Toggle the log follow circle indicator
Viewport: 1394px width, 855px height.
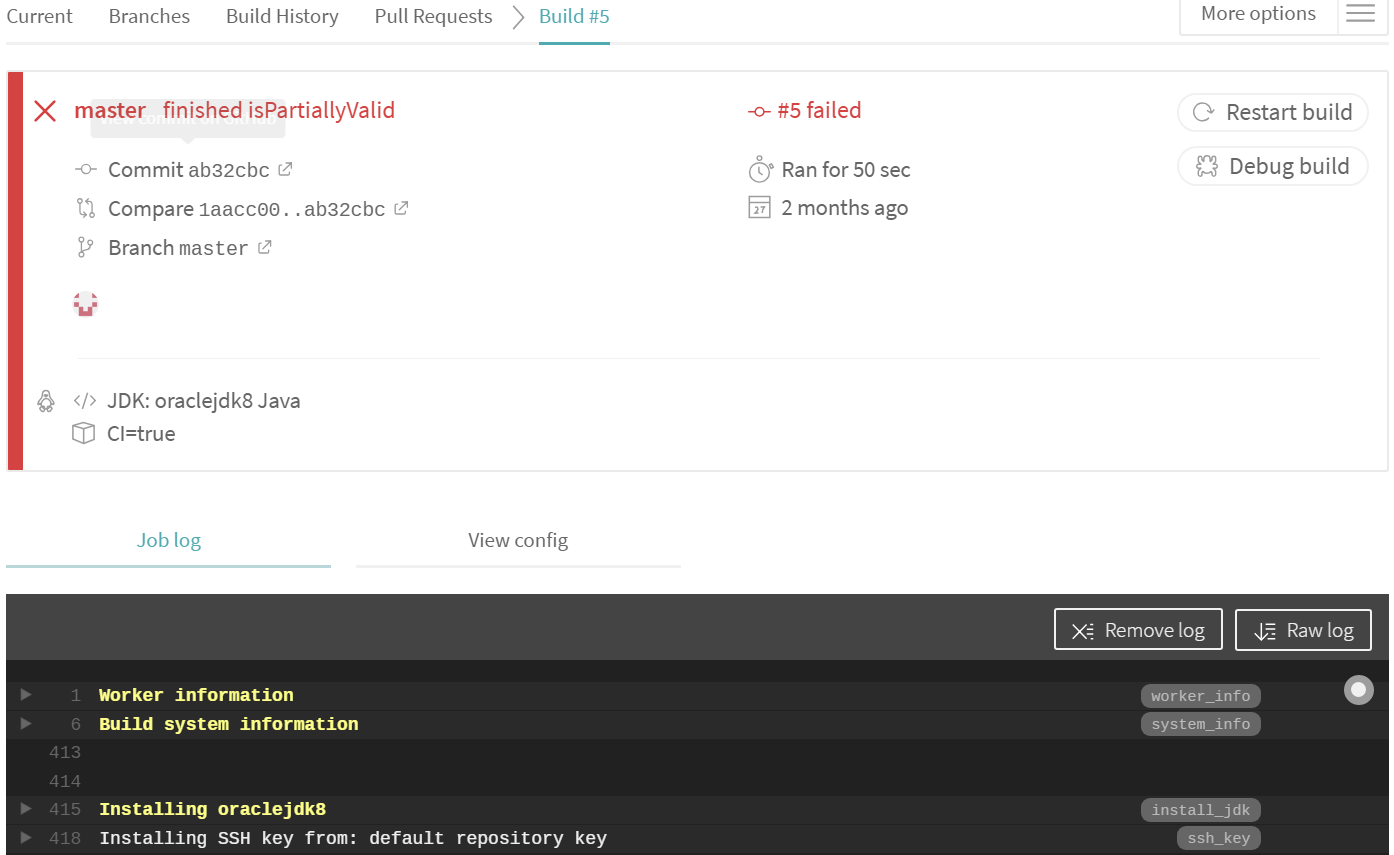(1358, 689)
